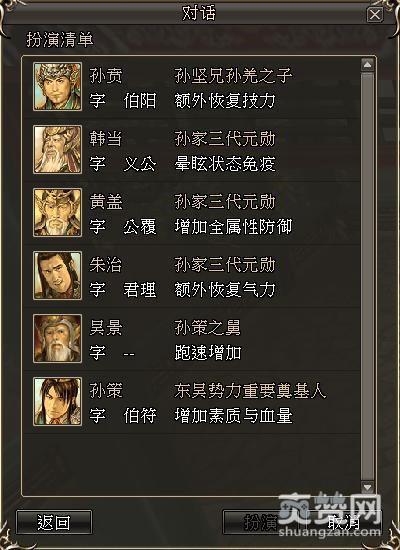Image resolution: width=400 pixels, height=550 pixels.
Task: Pick the row with 增加素质与血量
Action: pos(192,402)
